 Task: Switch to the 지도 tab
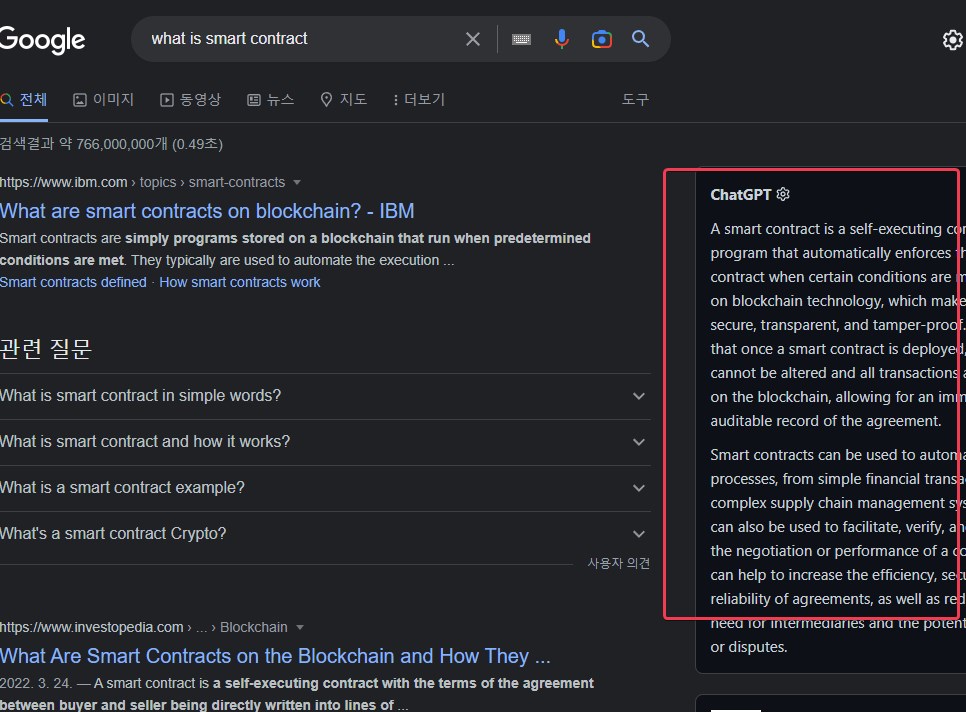click(344, 100)
